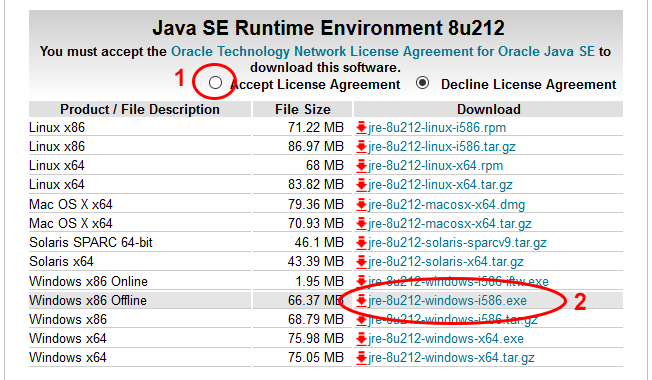
Task: Select the Windows x86 Offline row label
Action: [x=88, y=301]
